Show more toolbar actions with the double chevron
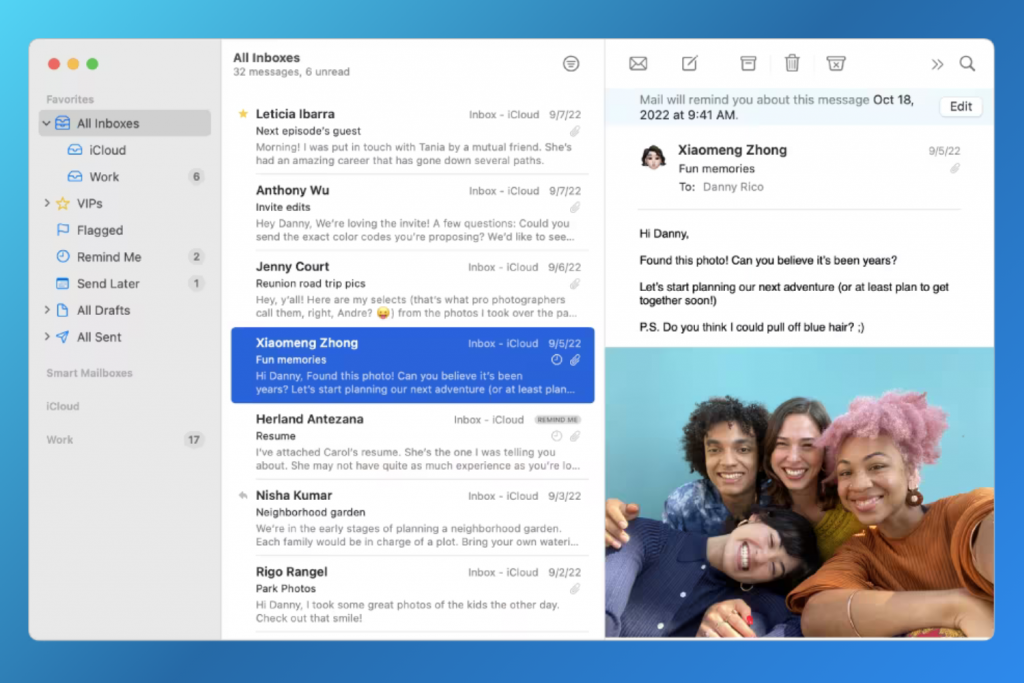The width and height of the screenshot is (1024, 683). tap(937, 63)
